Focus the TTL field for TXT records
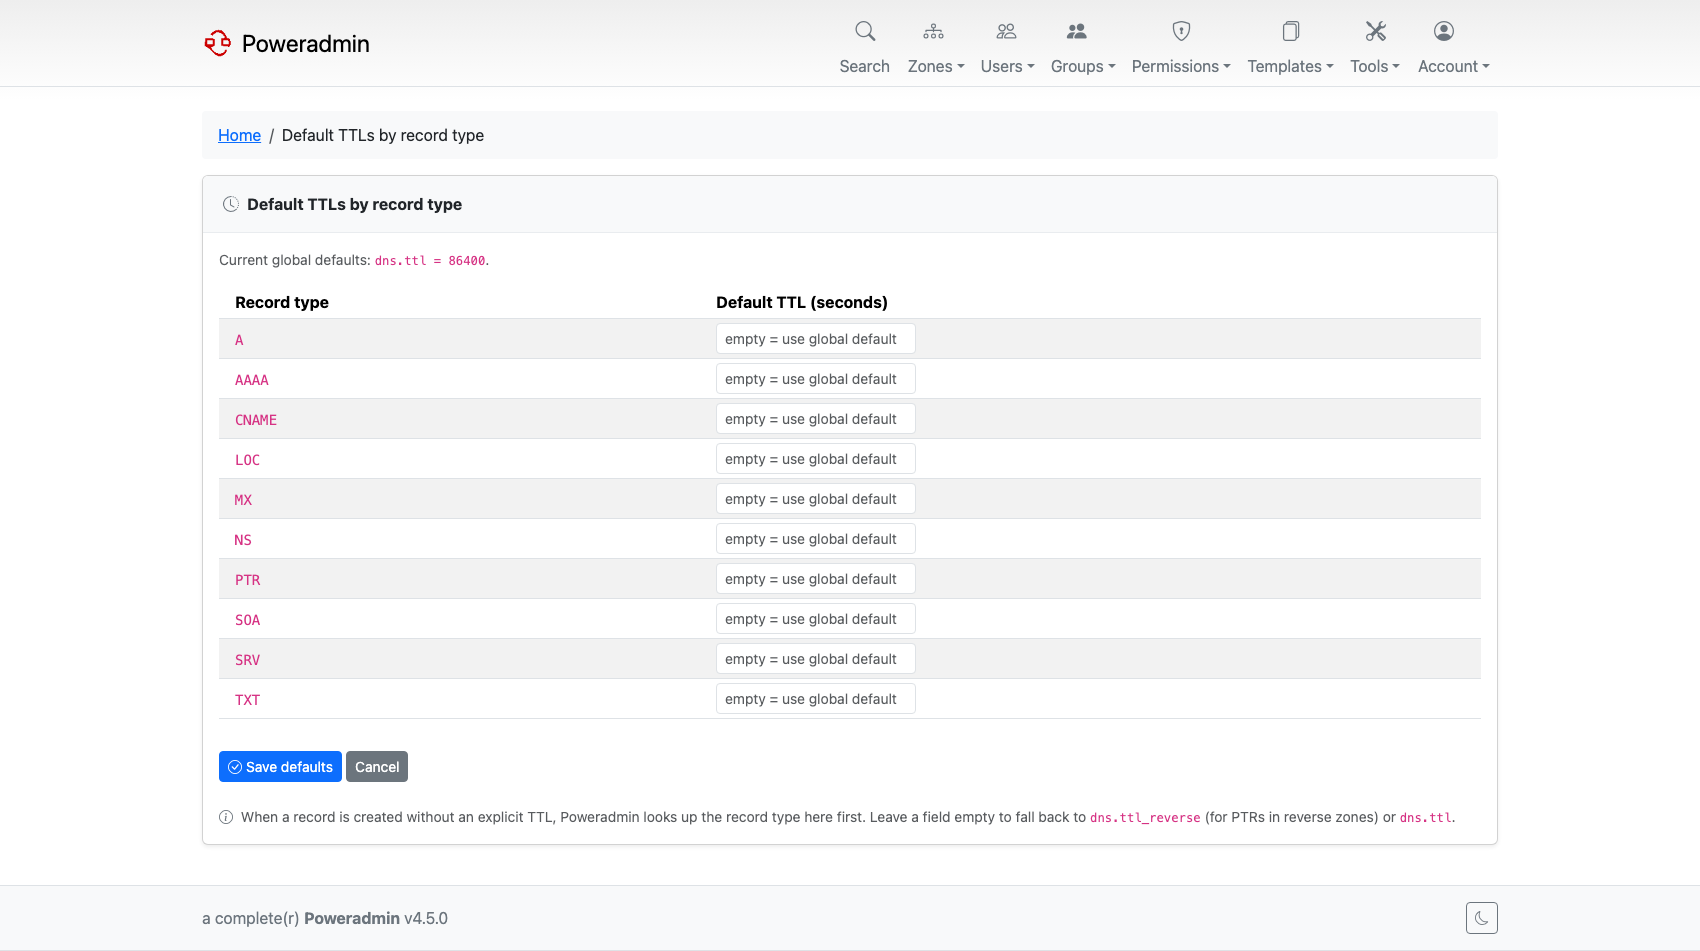Viewport: 1700px width, 951px height. coord(816,699)
